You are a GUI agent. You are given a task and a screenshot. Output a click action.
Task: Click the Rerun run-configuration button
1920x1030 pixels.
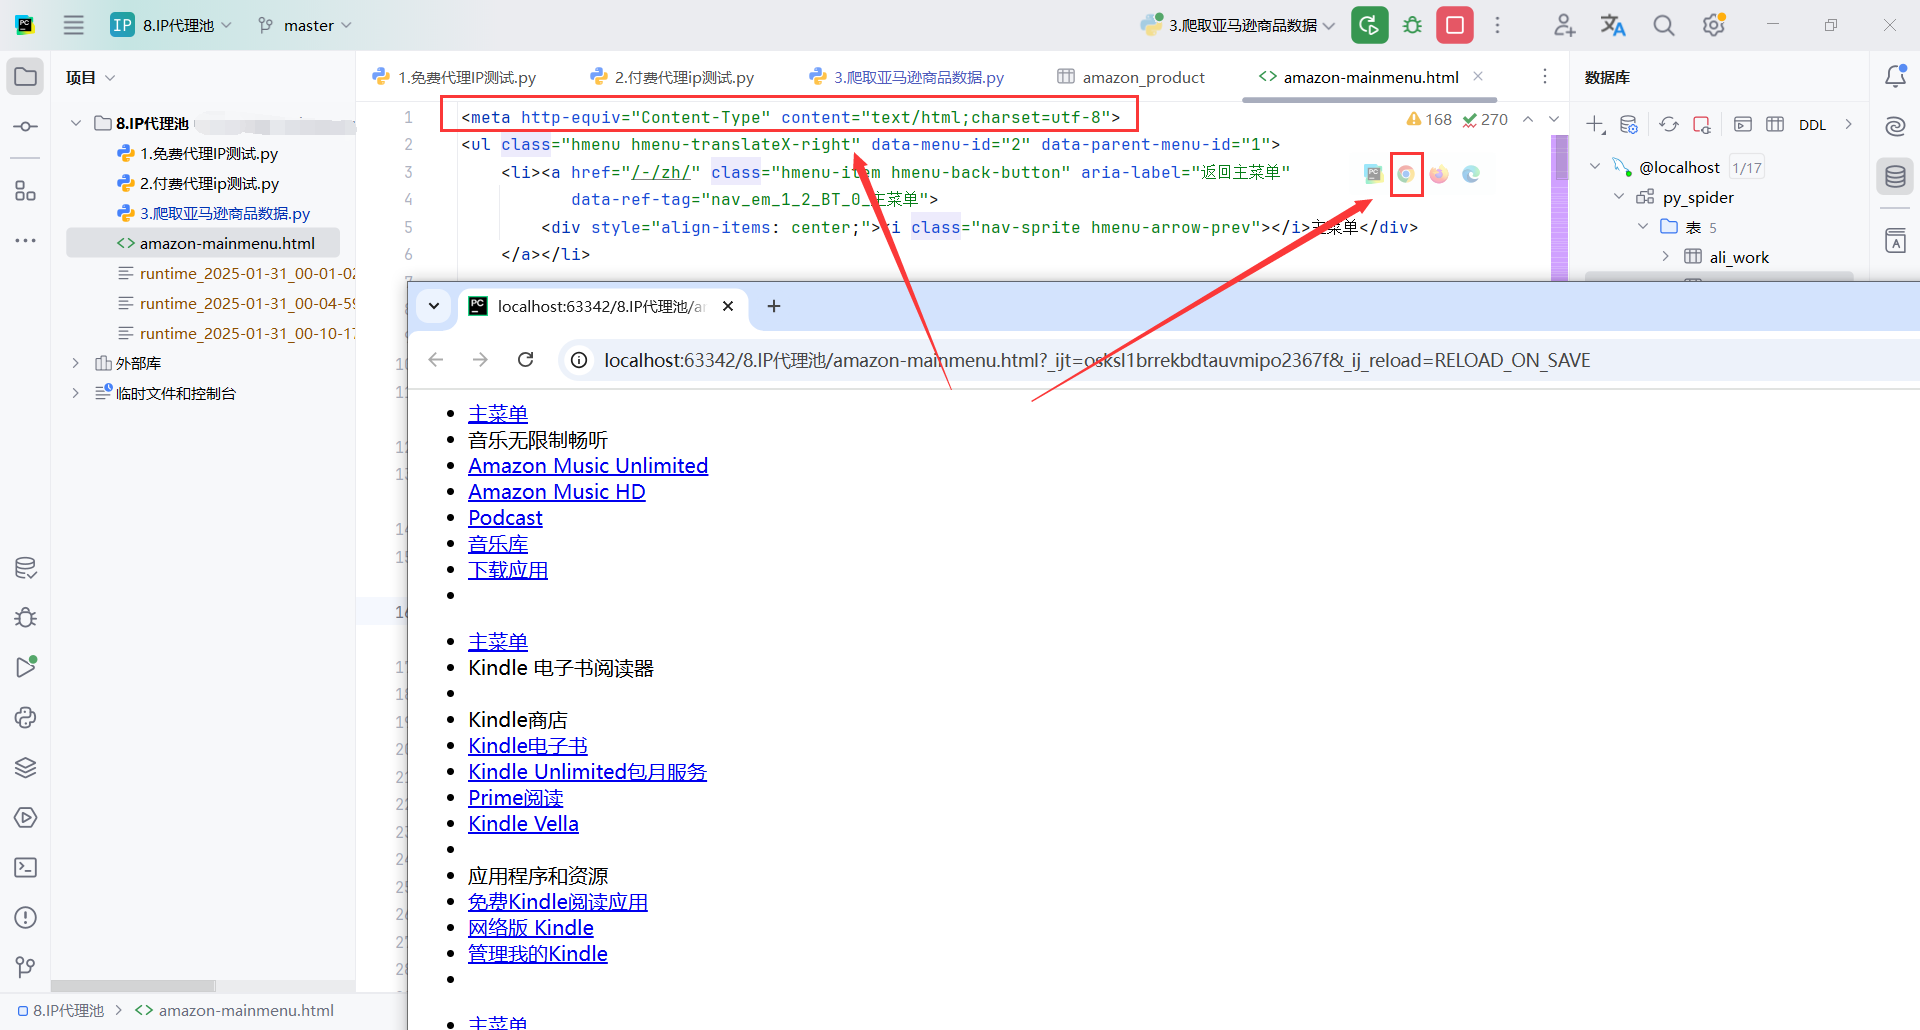(1369, 25)
